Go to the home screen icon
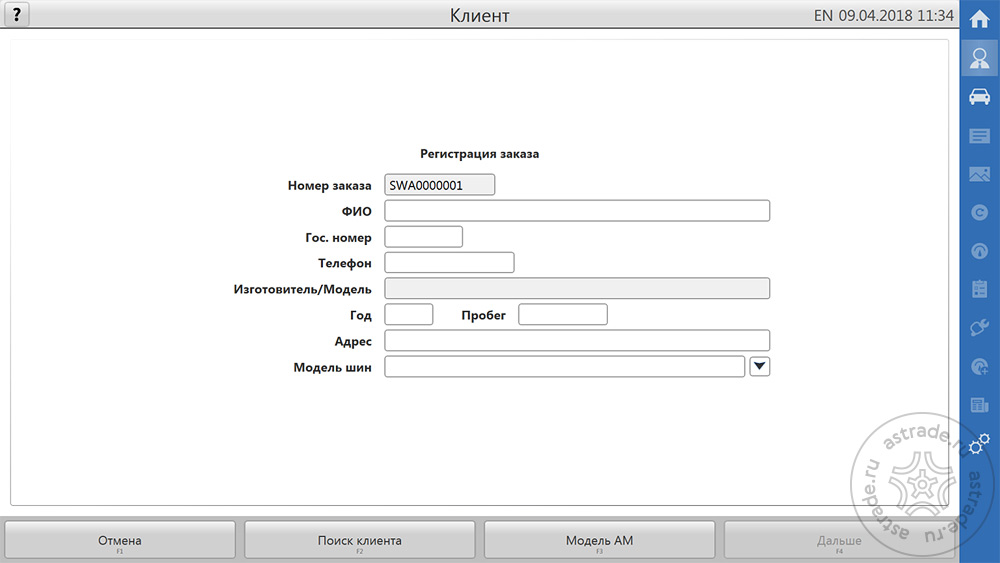This screenshot has width=1000, height=563. tap(980, 19)
